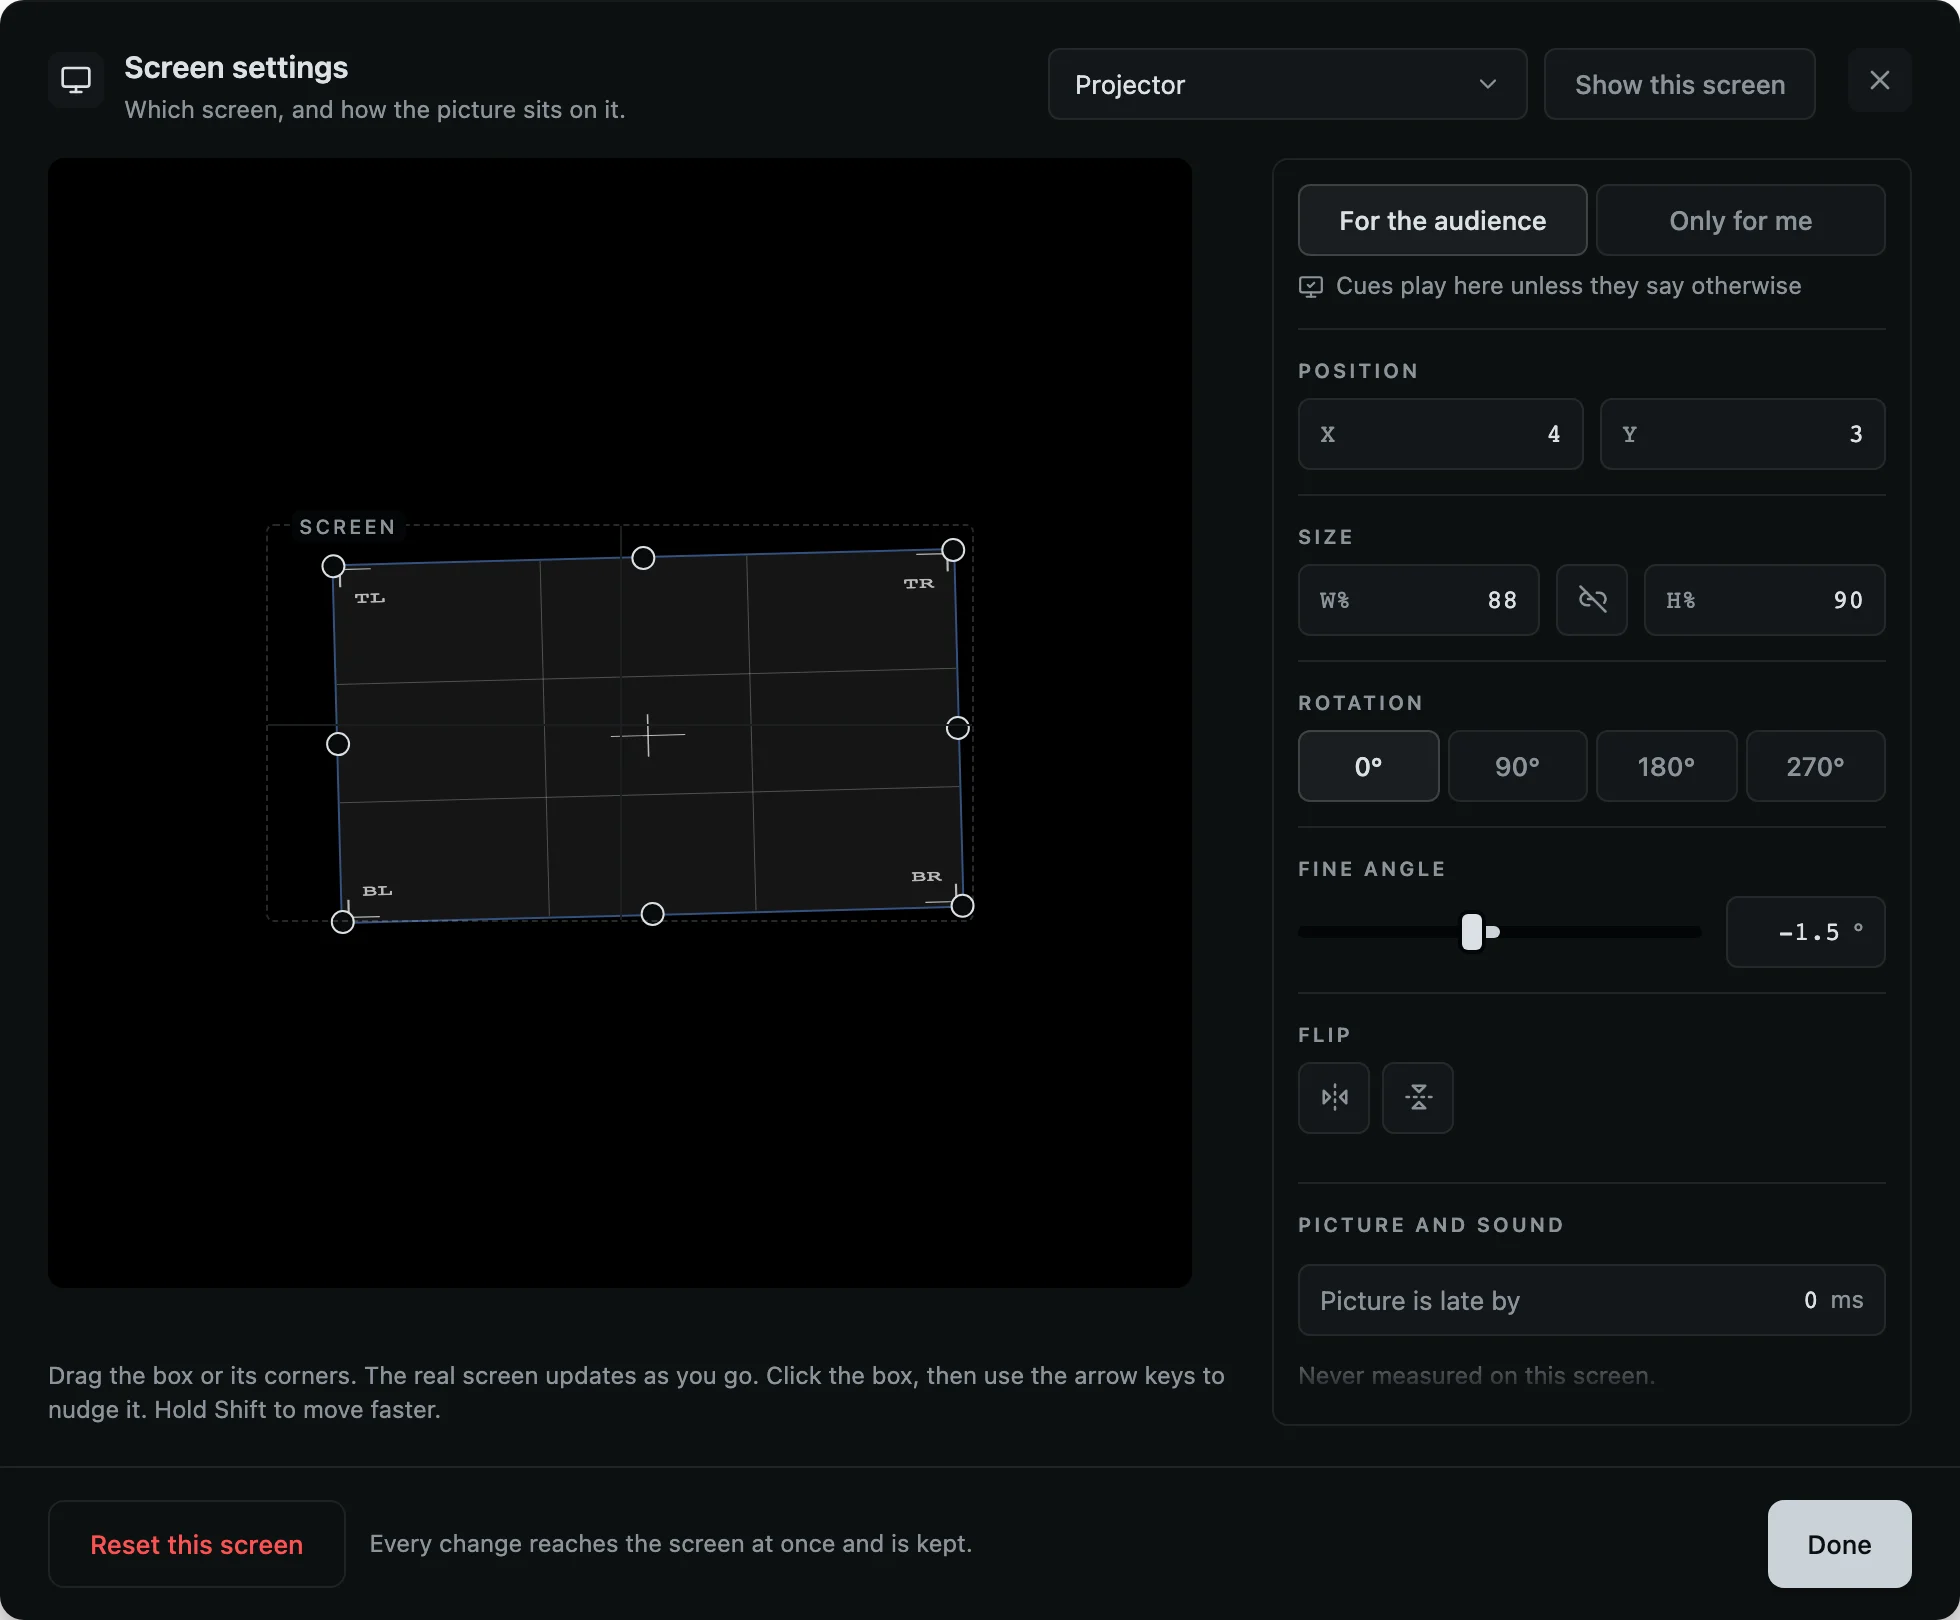The height and width of the screenshot is (1620, 1960).
Task: Click the top-center edge handle
Action: pyautogui.click(x=643, y=558)
